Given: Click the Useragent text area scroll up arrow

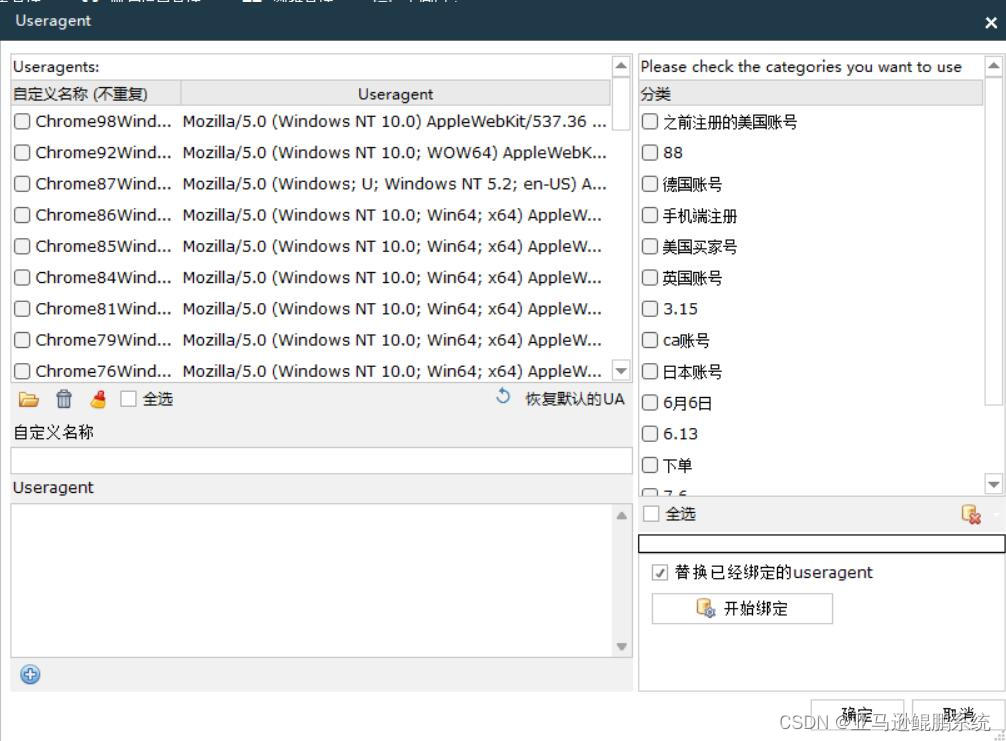Looking at the screenshot, I should pos(622,516).
